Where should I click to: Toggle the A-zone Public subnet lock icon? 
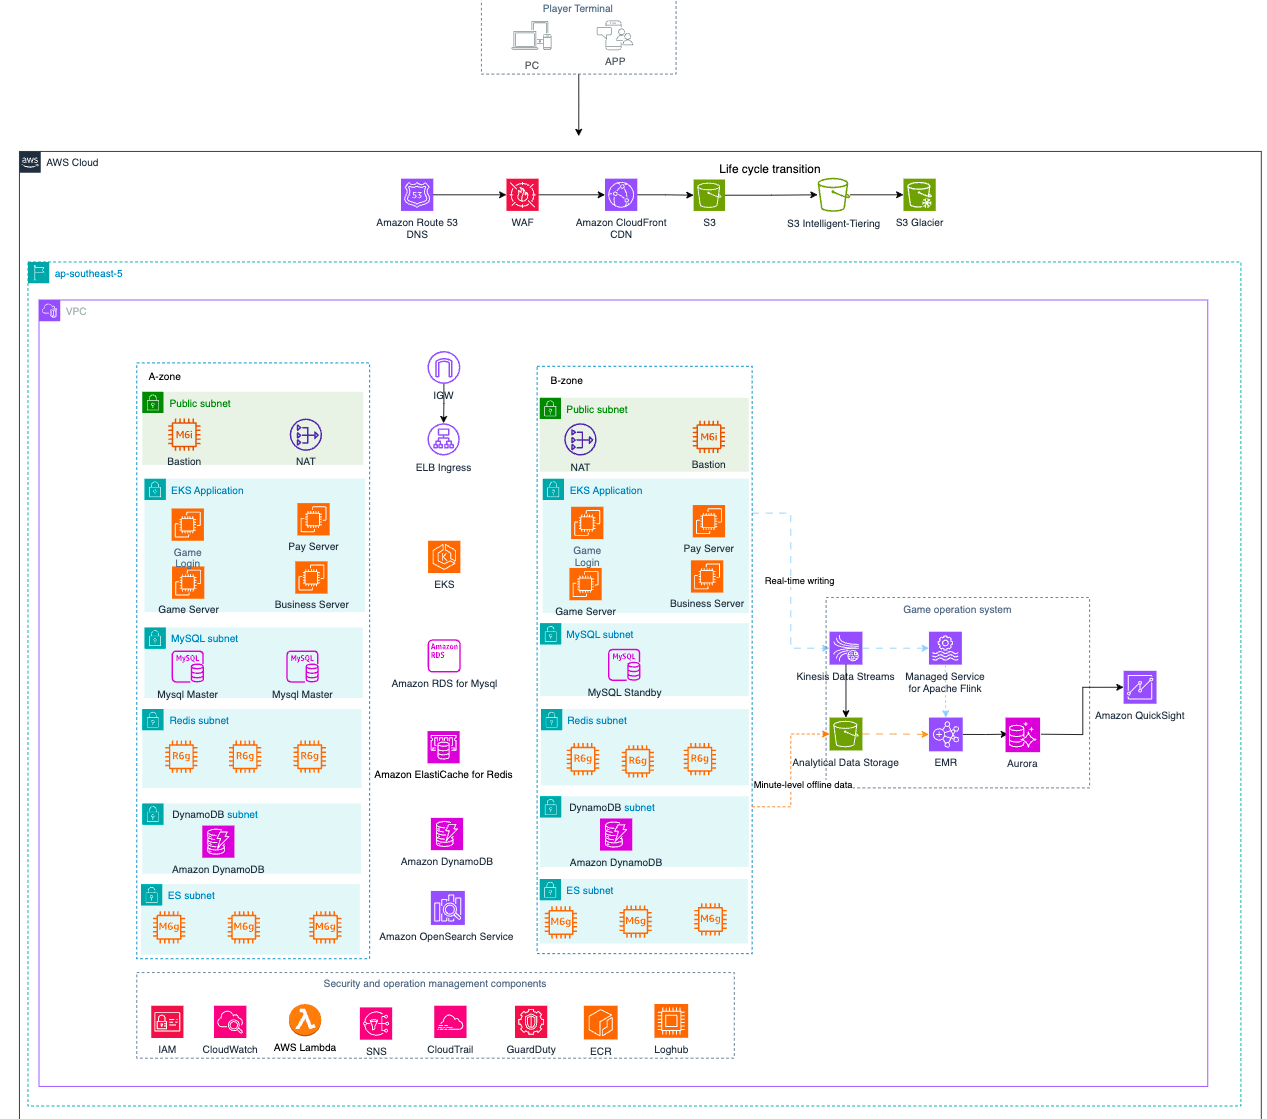(x=152, y=402)
